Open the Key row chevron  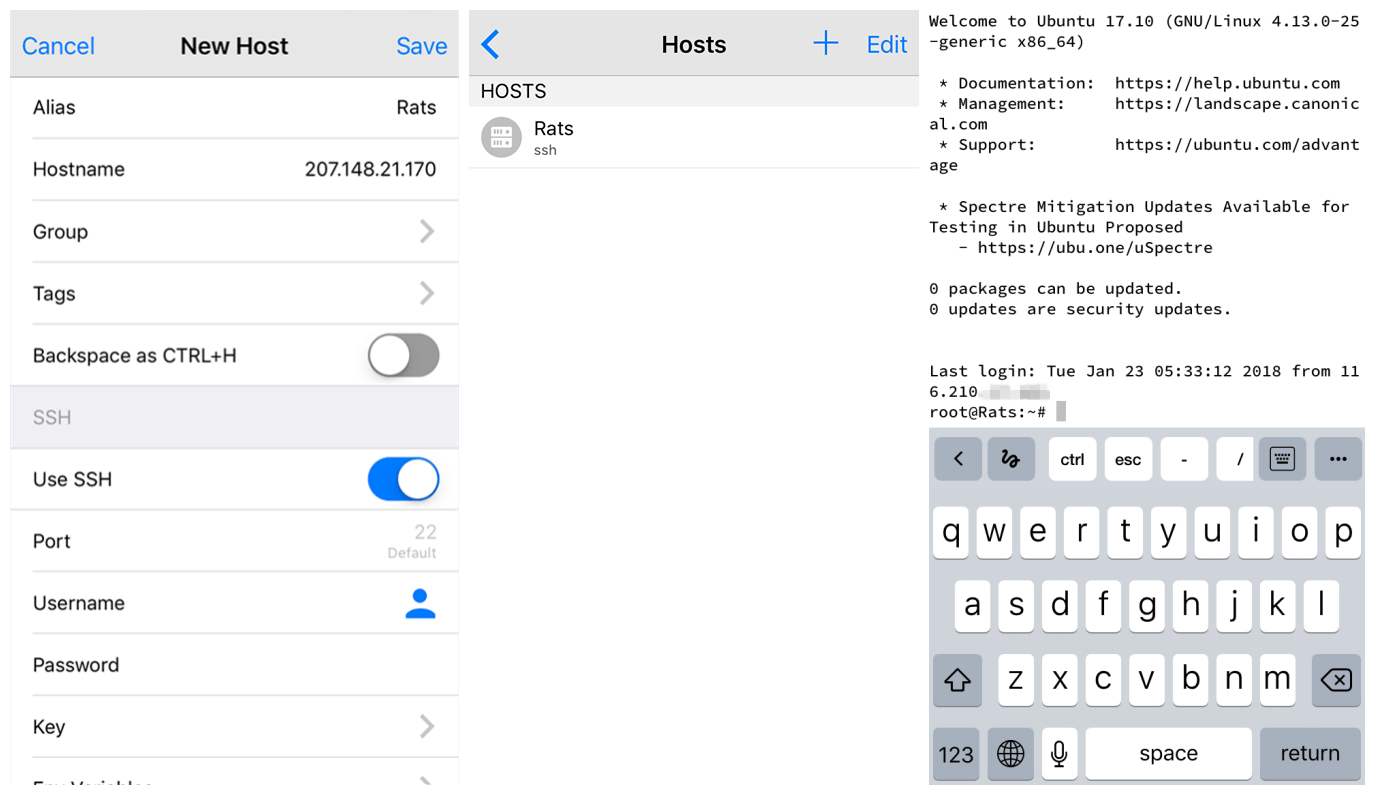(427, 727)
